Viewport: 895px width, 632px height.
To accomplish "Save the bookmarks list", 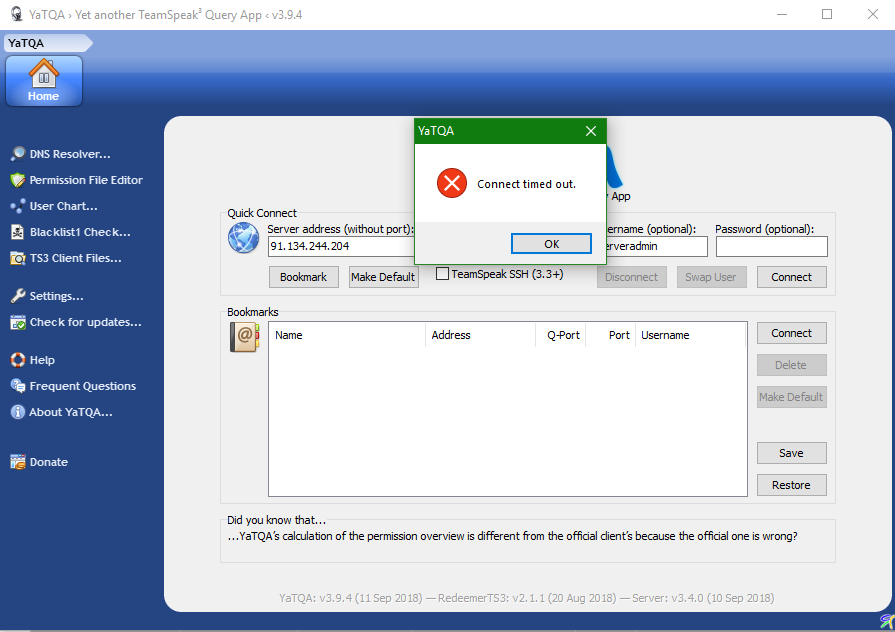I will (792, 453).
